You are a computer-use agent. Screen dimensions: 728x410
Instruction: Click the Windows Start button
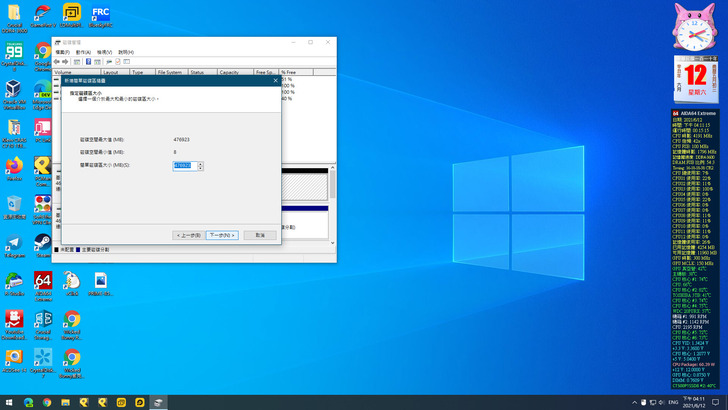point(10,402)
